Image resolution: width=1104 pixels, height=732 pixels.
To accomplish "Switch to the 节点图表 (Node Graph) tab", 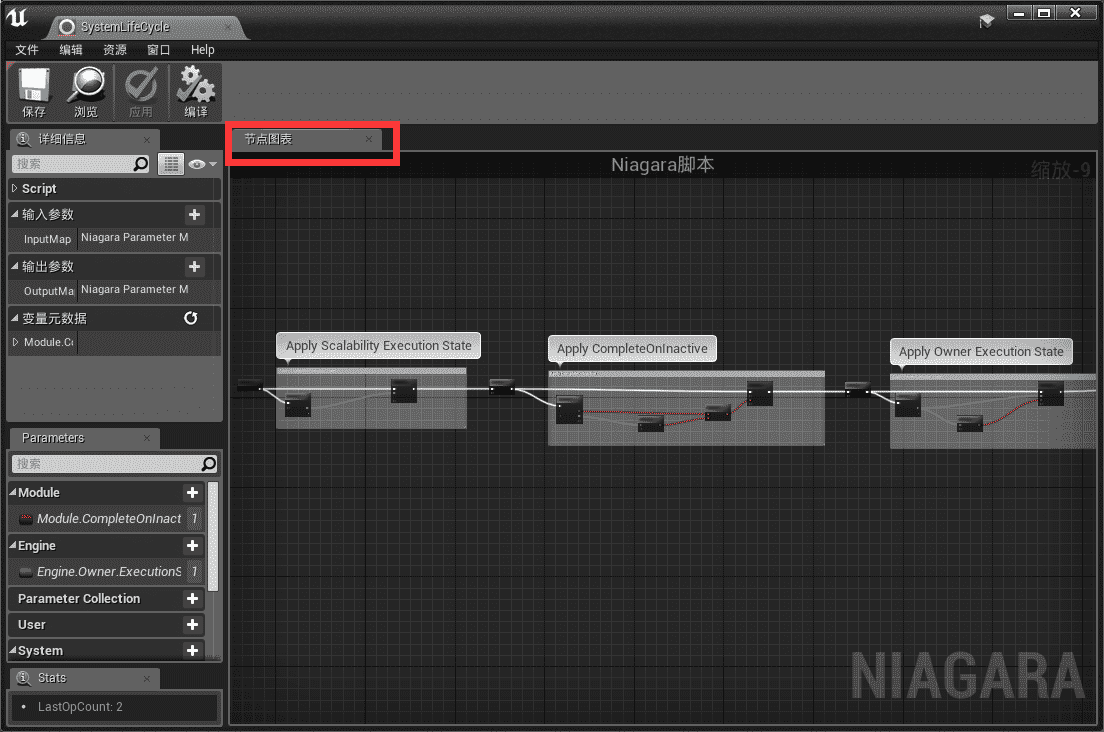I will [269, 139].
